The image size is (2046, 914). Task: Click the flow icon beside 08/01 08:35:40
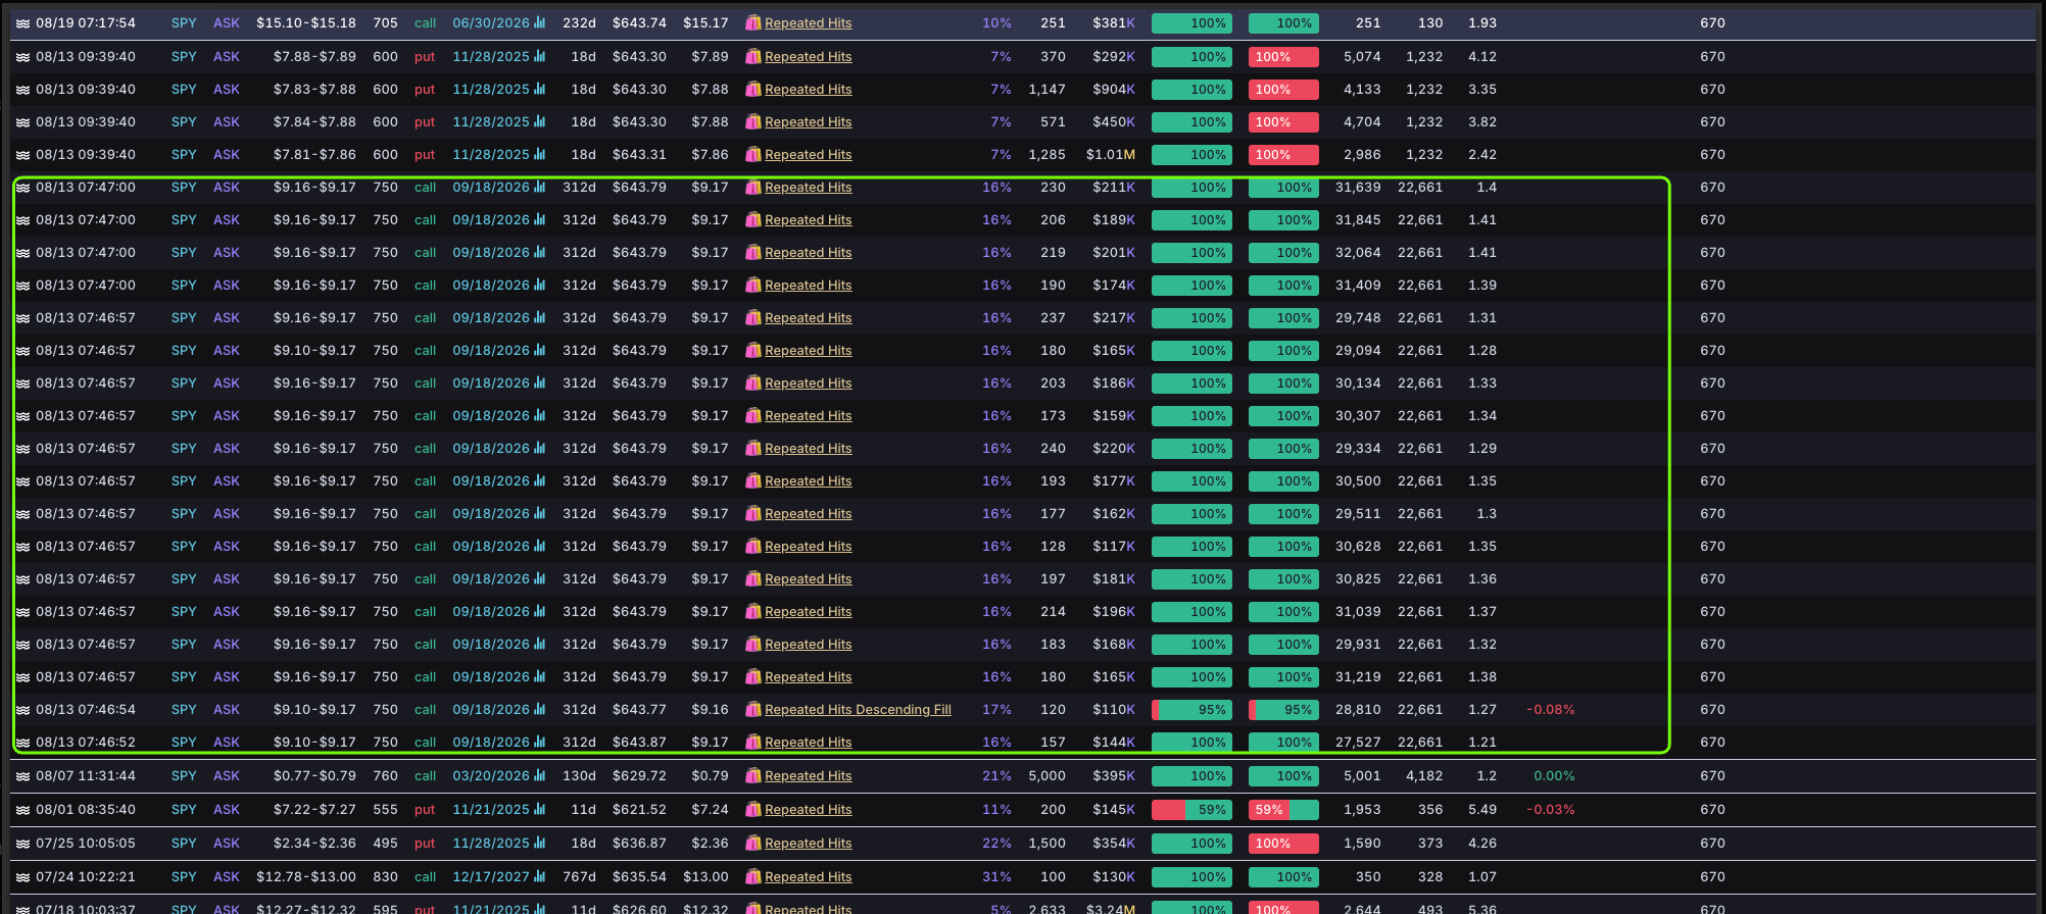22,810
